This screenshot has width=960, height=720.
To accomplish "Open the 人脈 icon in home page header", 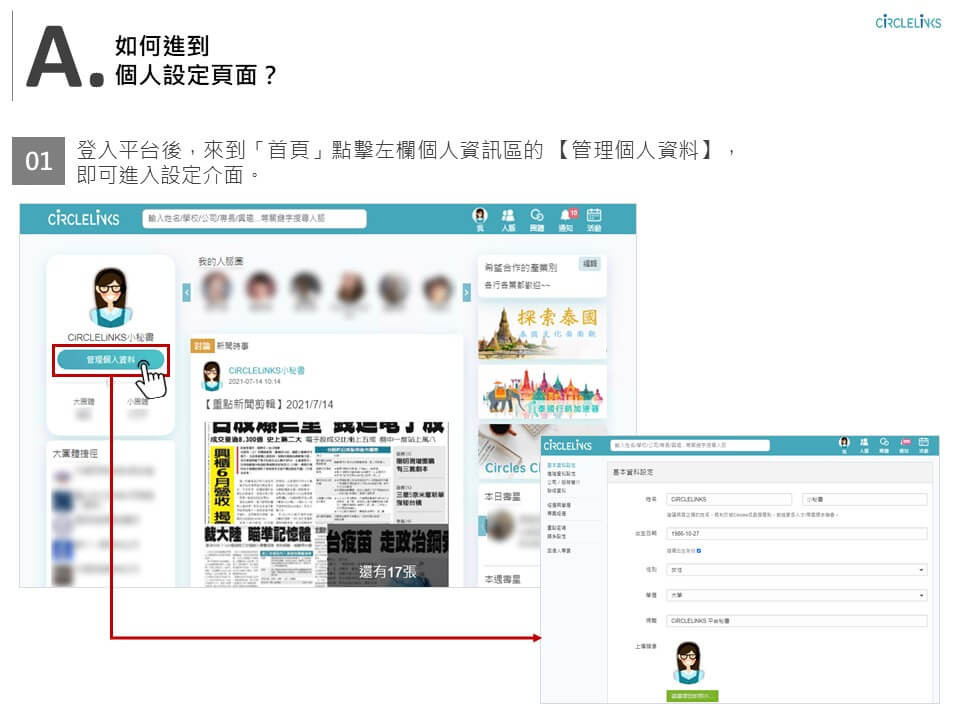I will click(x=508, y=219).
